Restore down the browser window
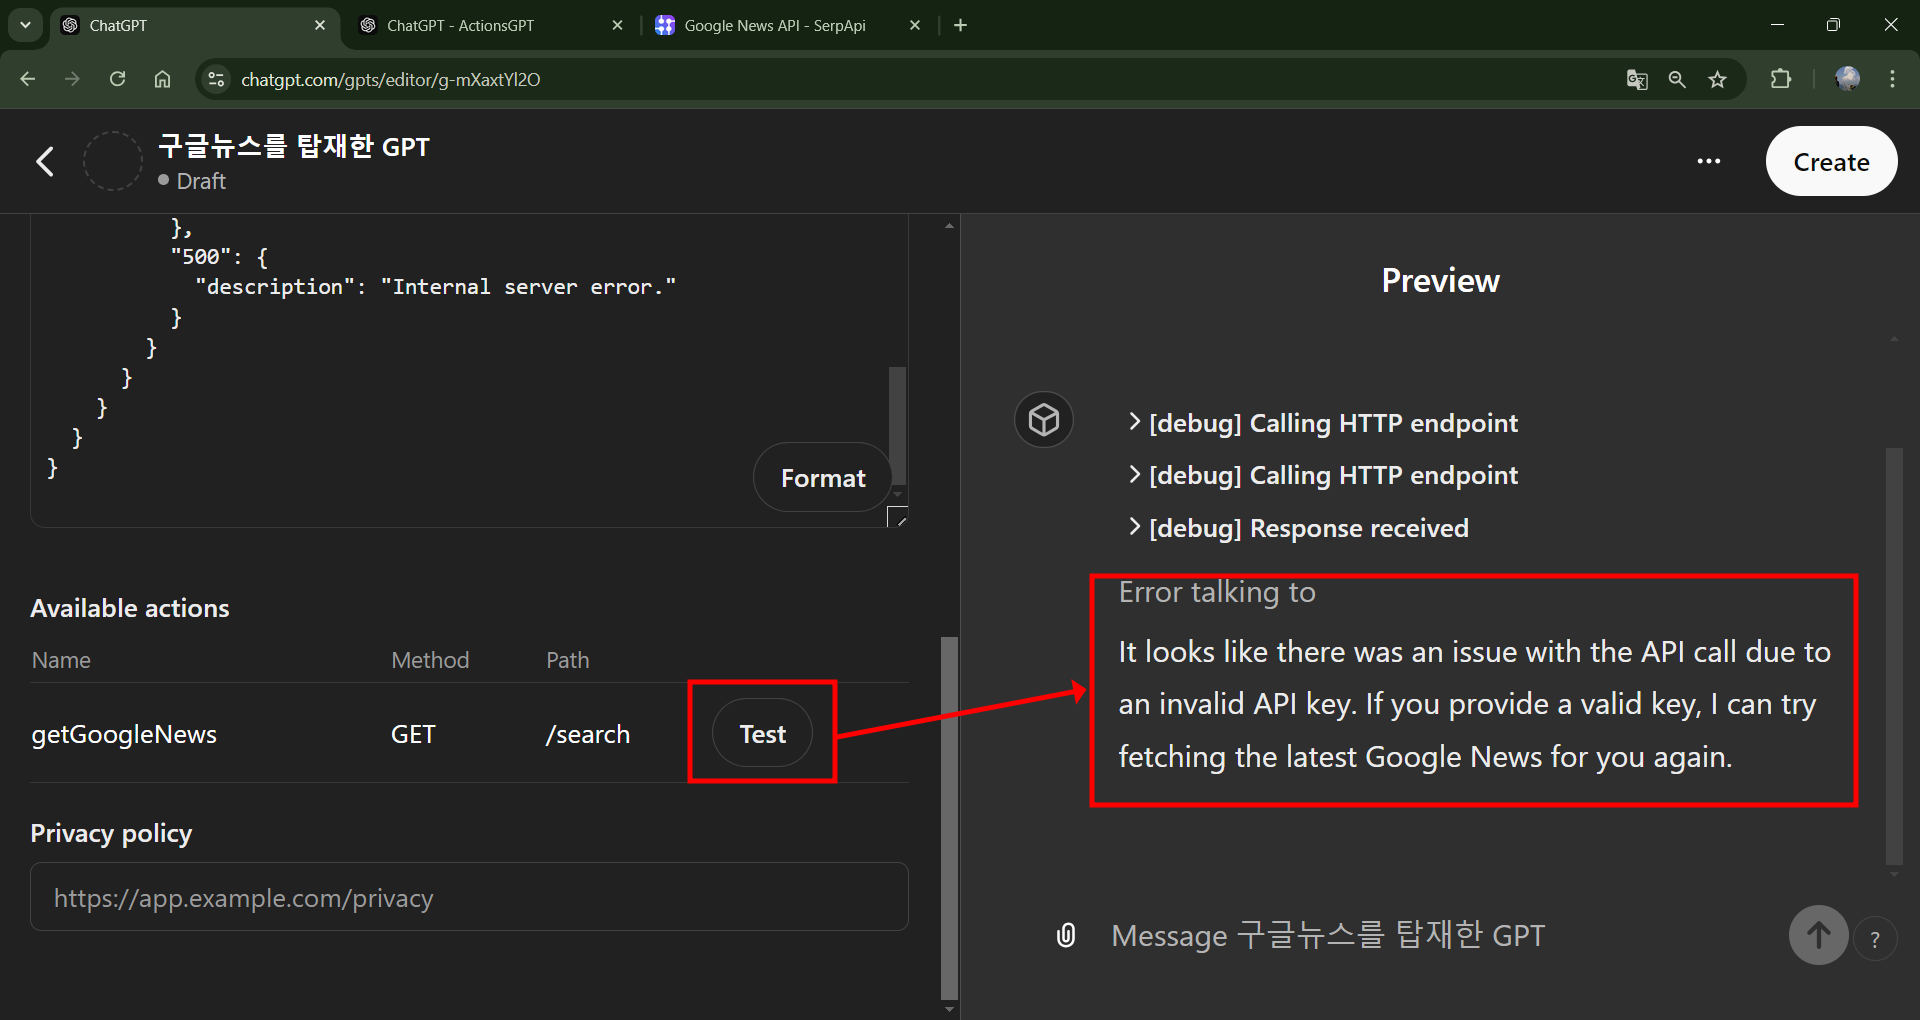 coord(1833,25)
